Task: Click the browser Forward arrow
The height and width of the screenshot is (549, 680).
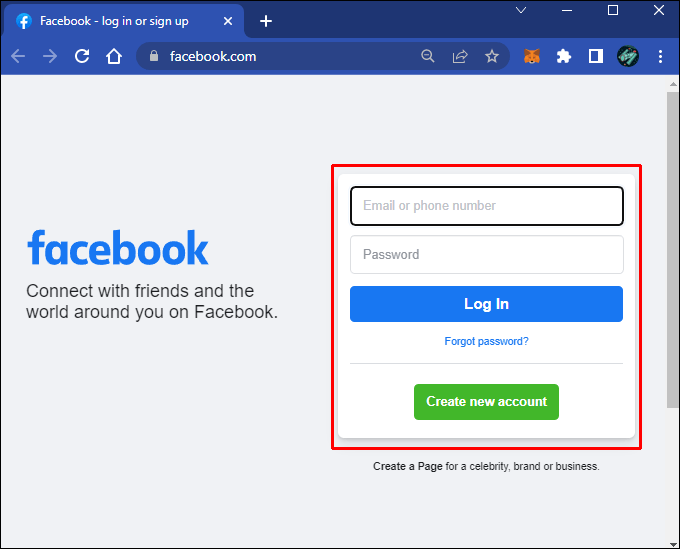Action: pos(50,56)
